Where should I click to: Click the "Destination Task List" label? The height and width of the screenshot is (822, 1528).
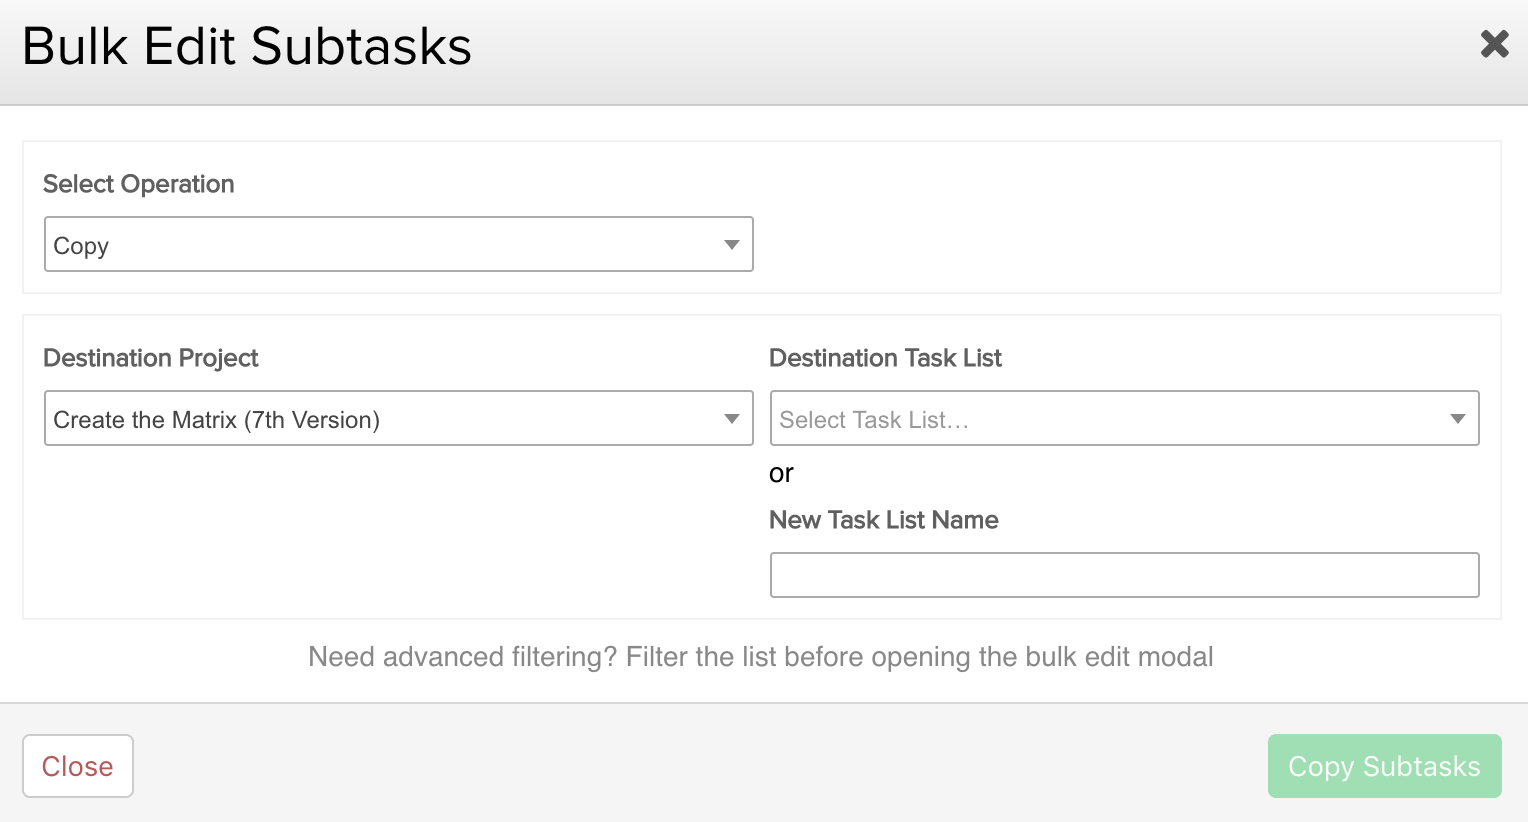tap(885, 358)
